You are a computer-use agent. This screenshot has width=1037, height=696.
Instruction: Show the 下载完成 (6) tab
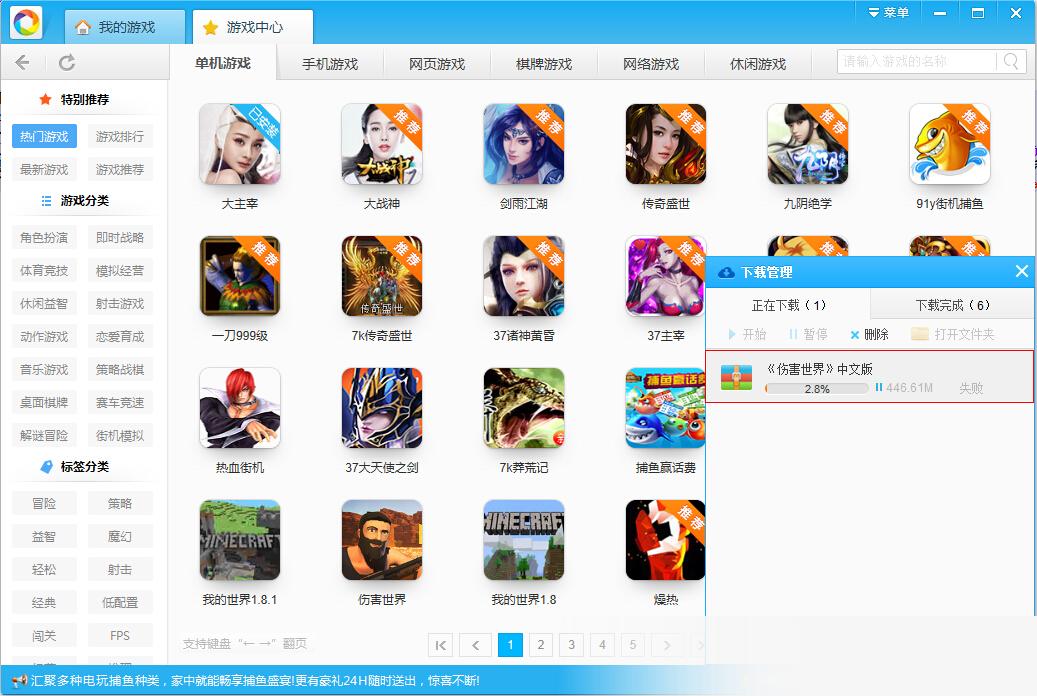pos(952,305)
